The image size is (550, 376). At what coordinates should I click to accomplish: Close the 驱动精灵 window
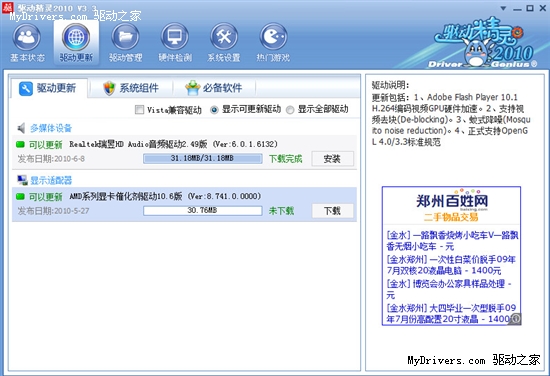coord(543,8)
